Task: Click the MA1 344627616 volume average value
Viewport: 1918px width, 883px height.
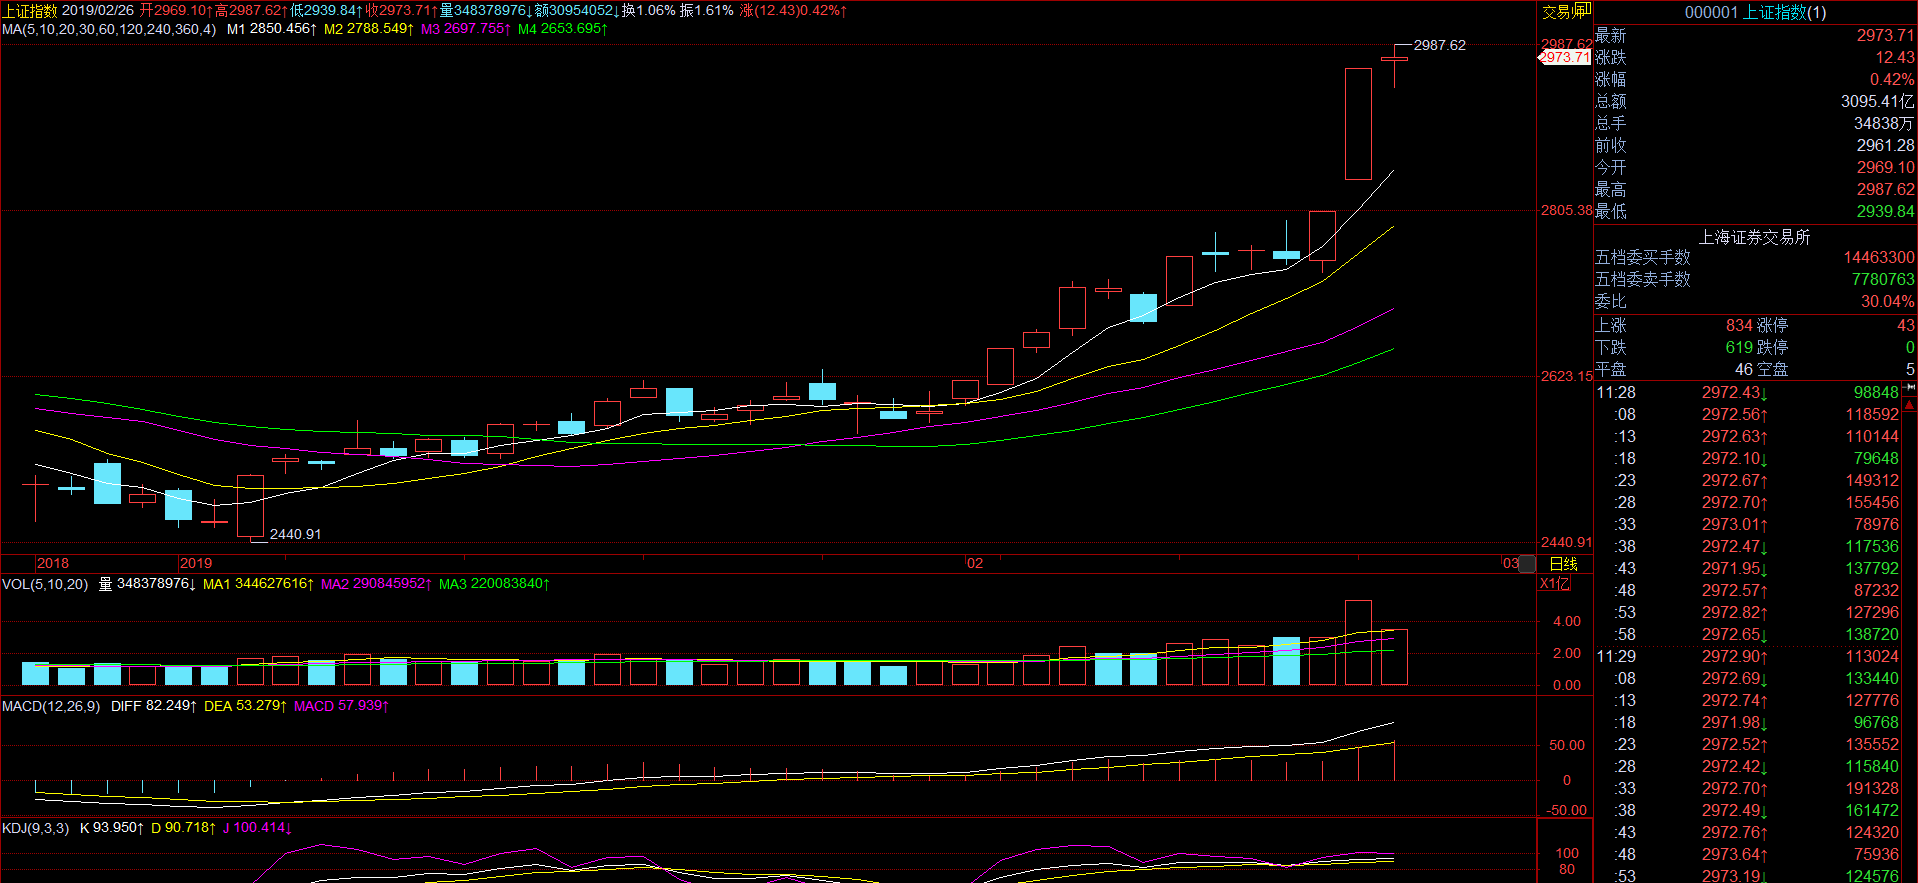Action: click(x=259, y=584)
